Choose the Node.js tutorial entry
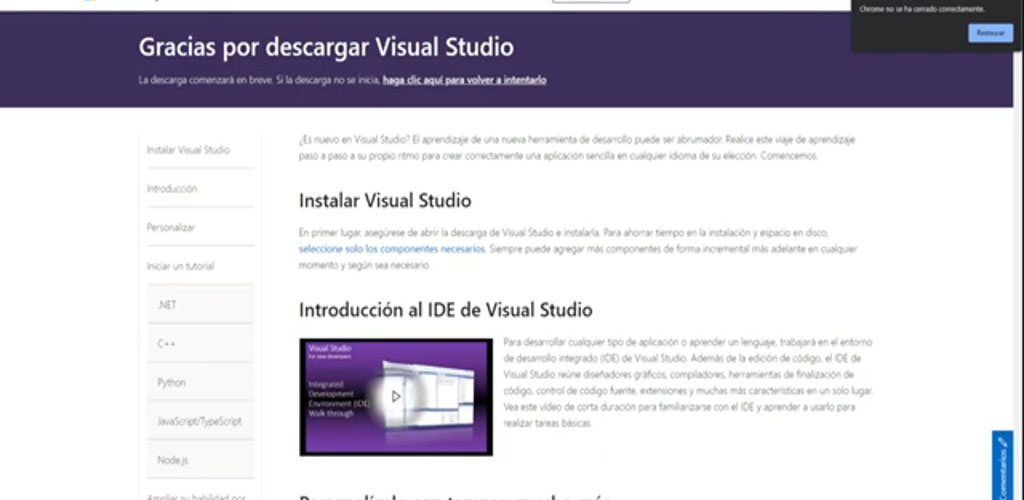Image resolution: width=1024 pixels, height=500 pixels. click(200, 460)
